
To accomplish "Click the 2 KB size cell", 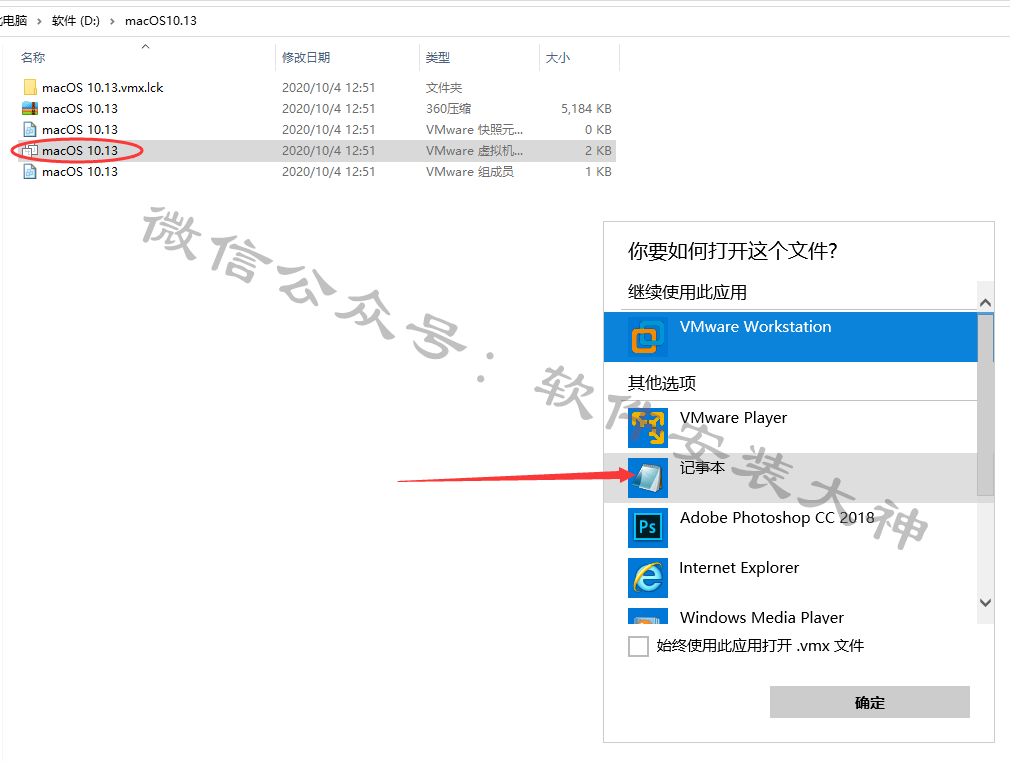I will point(598,150).
